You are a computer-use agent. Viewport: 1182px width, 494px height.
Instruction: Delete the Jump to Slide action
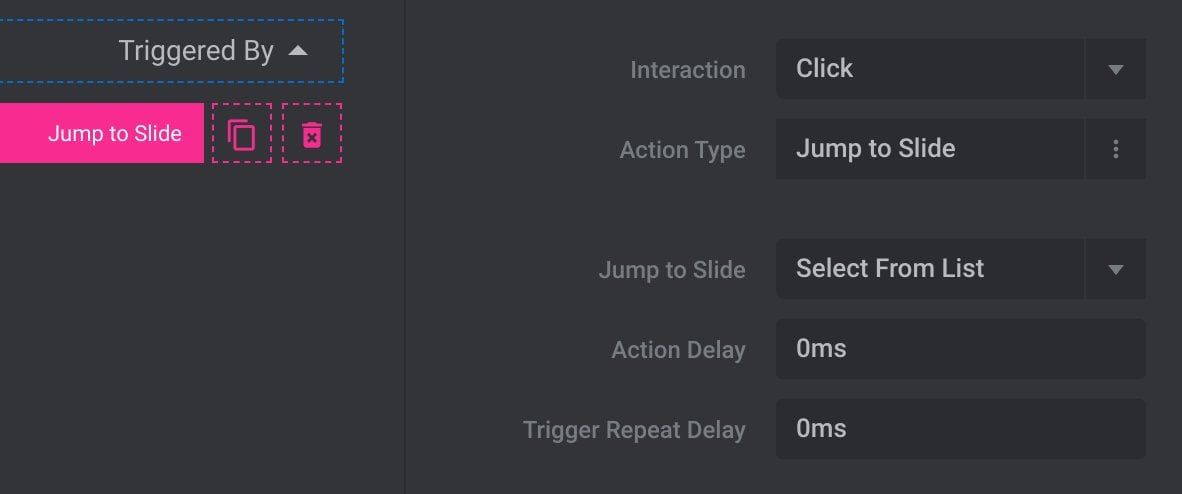click(312, 133)
